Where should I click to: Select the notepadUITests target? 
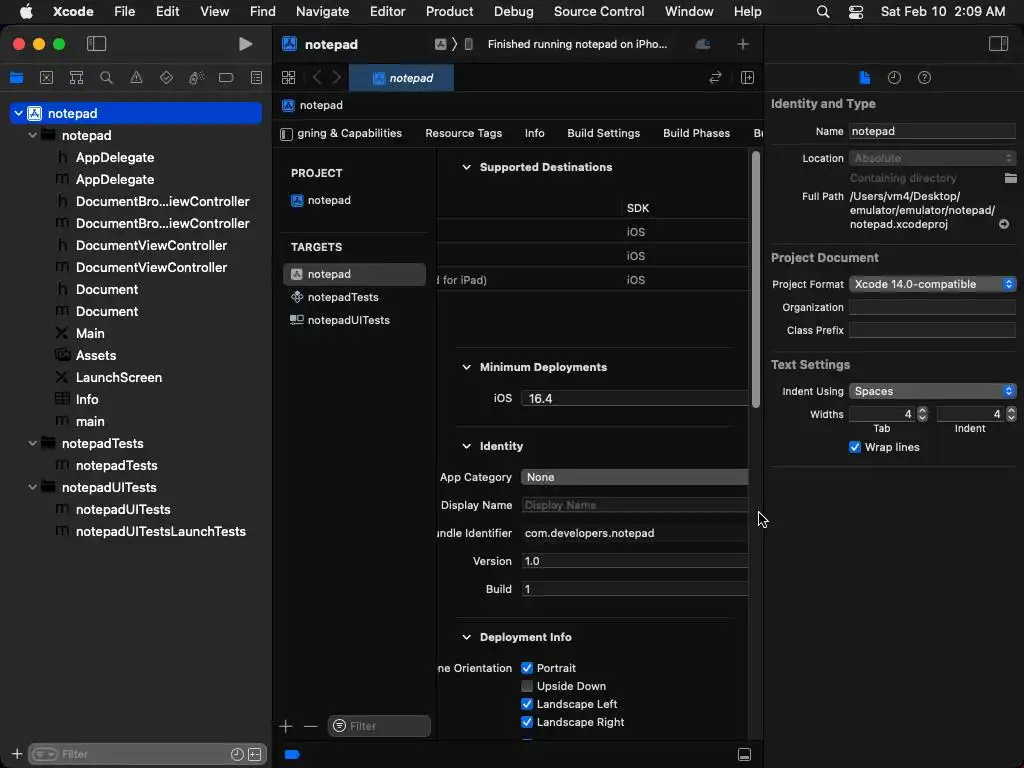click(354, 320)
